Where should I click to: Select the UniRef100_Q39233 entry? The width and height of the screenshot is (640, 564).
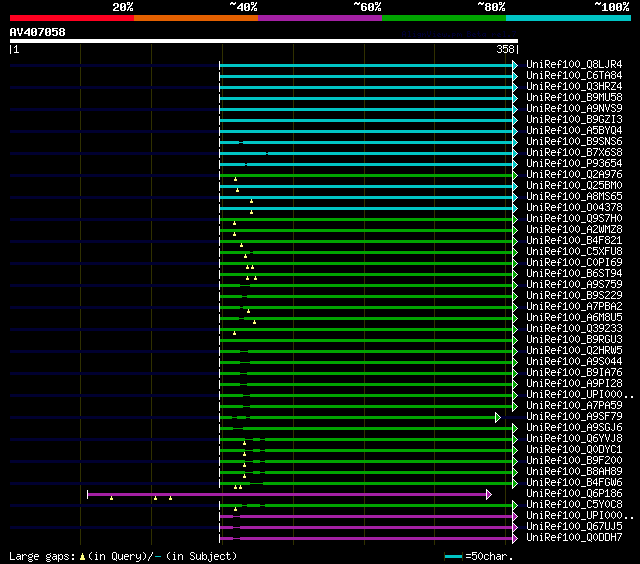(574, 329)
